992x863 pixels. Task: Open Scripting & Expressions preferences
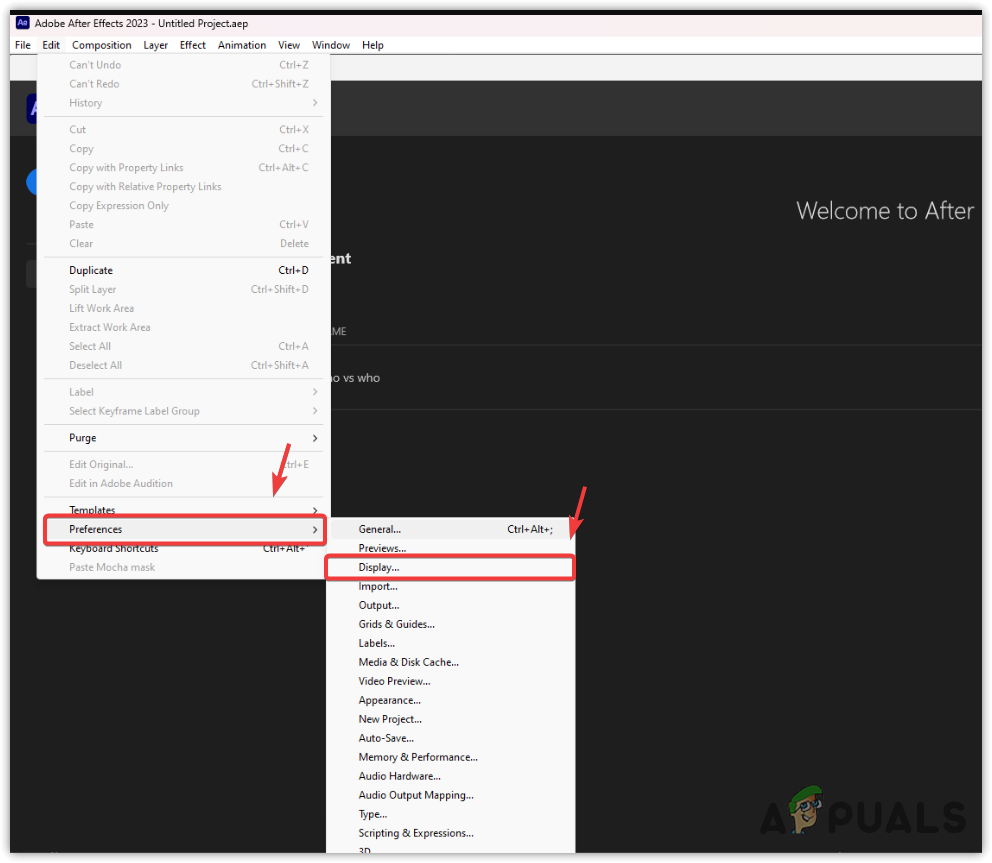point(450,833)
